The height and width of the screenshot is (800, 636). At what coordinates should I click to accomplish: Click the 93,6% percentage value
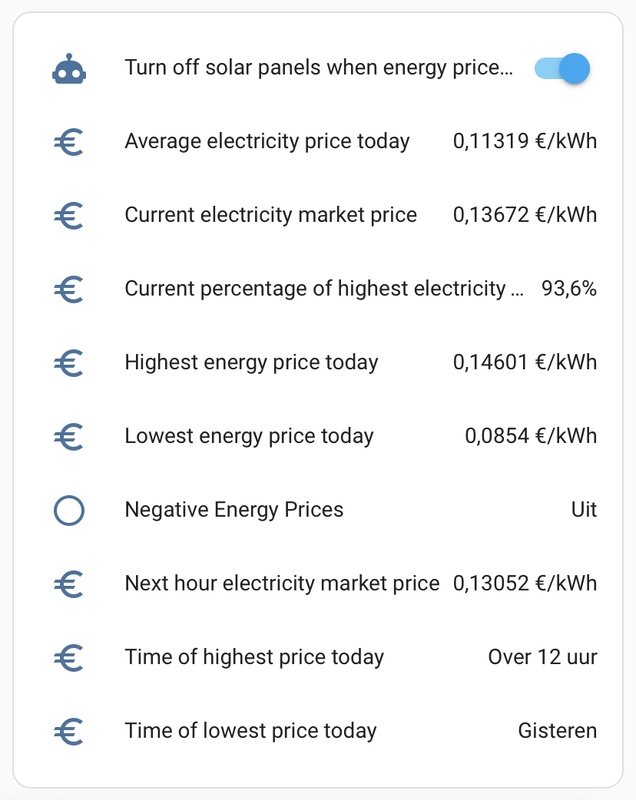tap(568, 289)
